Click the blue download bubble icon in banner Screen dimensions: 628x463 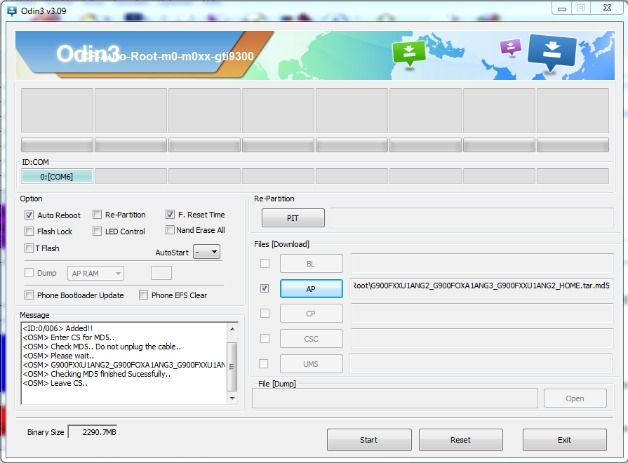point(552,52)
